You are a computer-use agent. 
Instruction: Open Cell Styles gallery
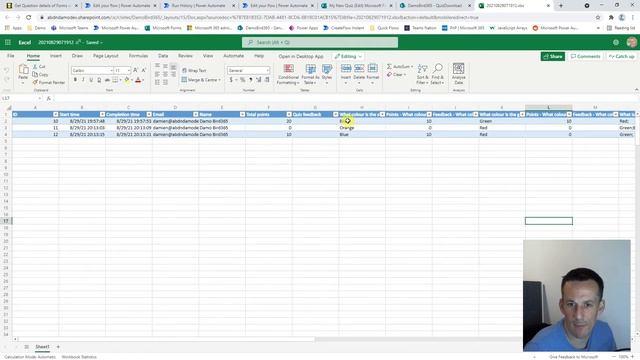pos(327,75)
